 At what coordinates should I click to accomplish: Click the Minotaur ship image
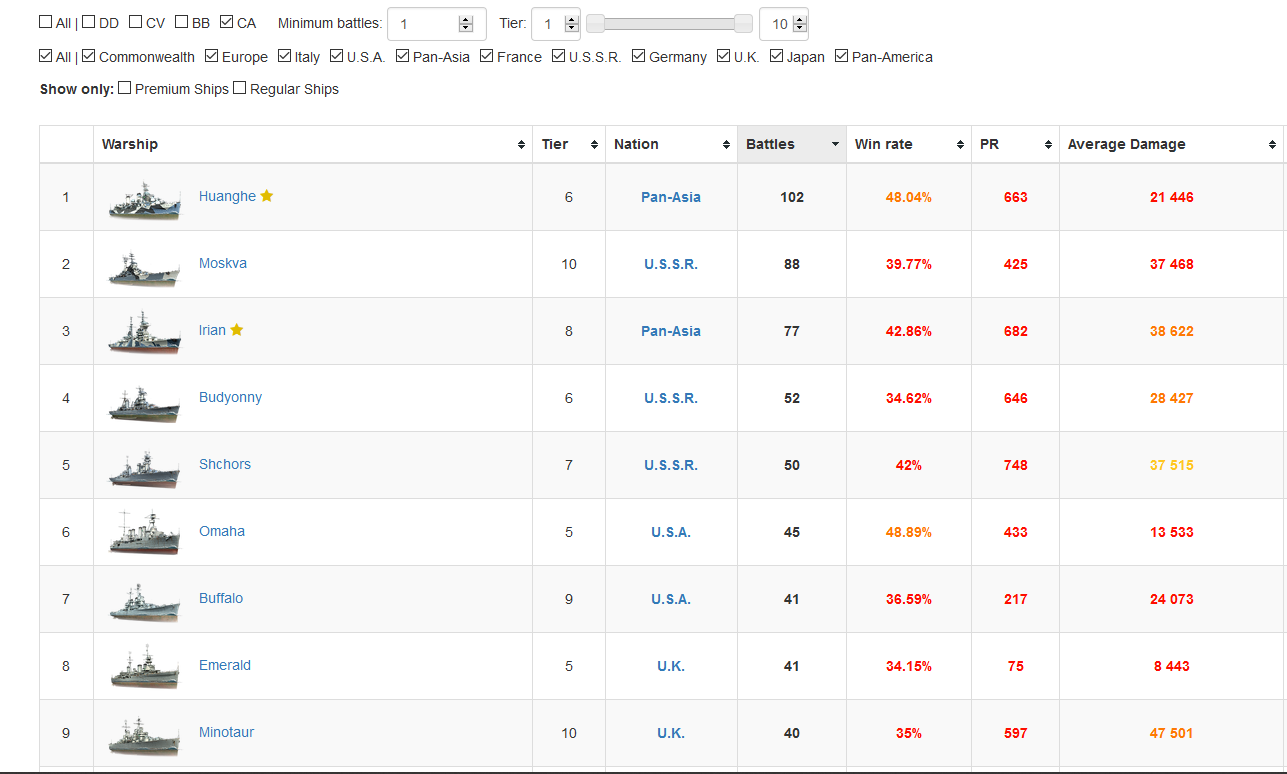click(x=145, y=735)
